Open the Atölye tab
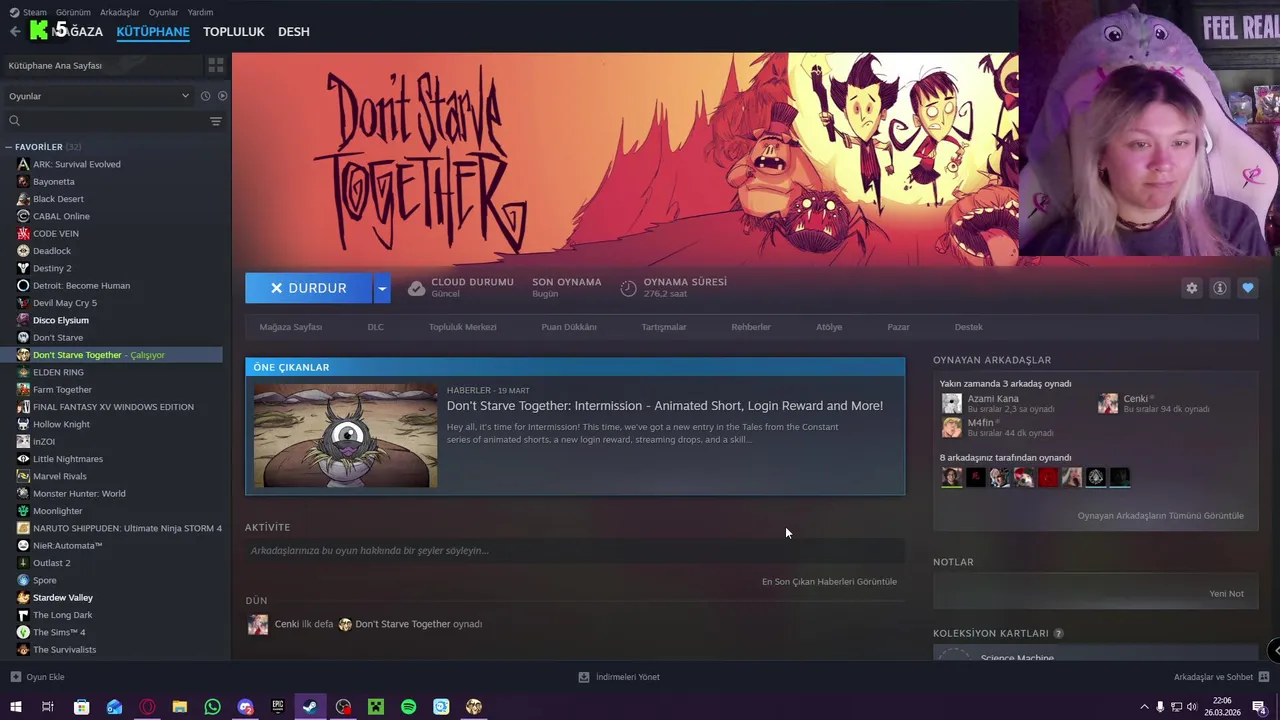Viewport: 1280px width, 720px height. pos(829,327)
